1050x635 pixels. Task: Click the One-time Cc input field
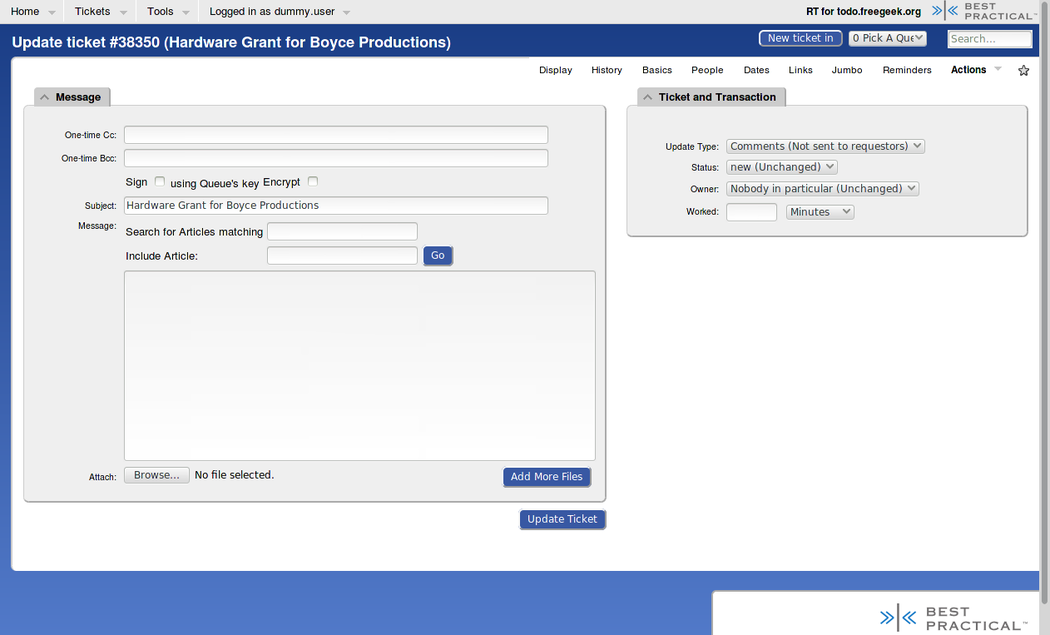336,135
